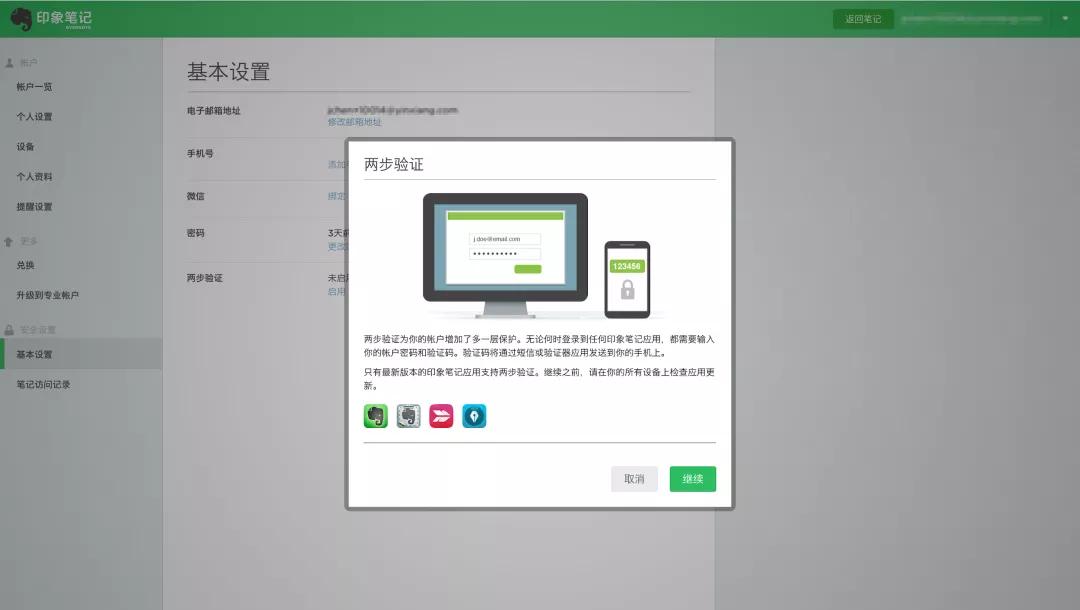
Task: Open 提醒设置 in sidebar
Action: point(34,207)
